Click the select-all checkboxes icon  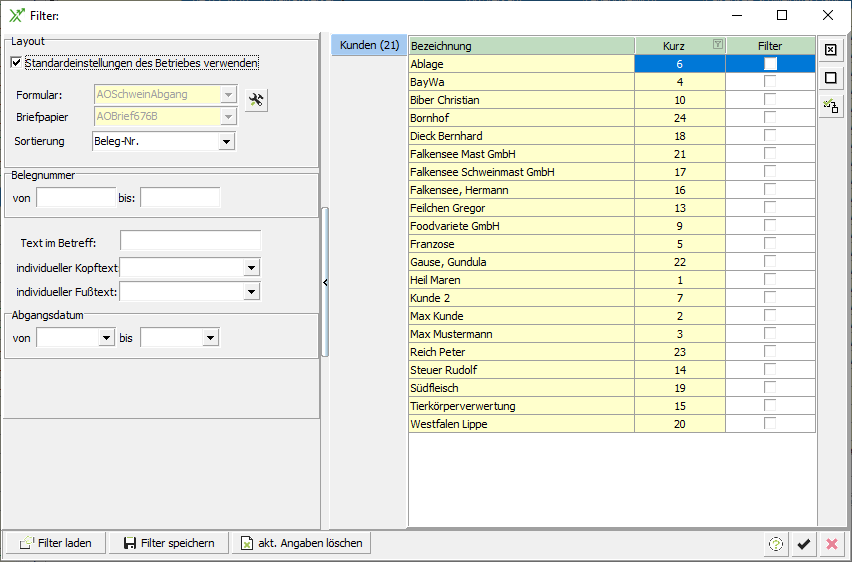pos(830,49)
